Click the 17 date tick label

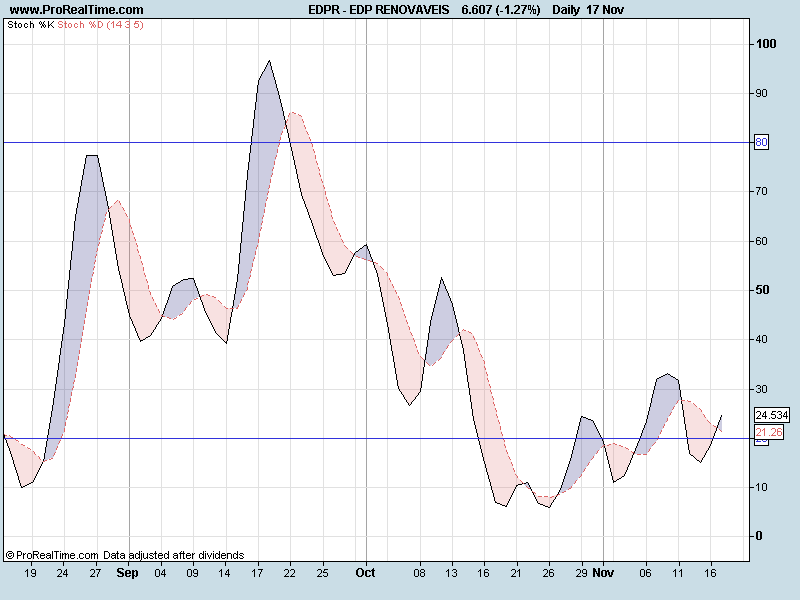click(x=257, y=573)
